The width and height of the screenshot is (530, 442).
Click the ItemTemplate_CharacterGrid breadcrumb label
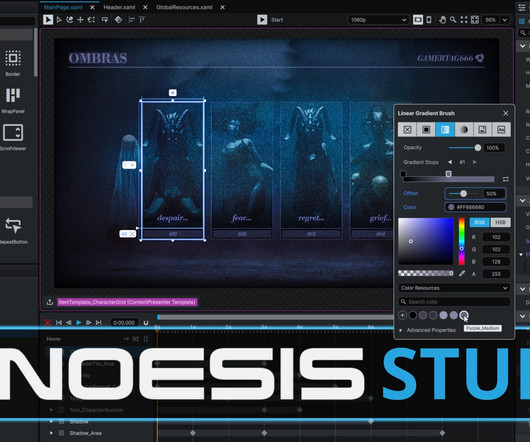127,302
